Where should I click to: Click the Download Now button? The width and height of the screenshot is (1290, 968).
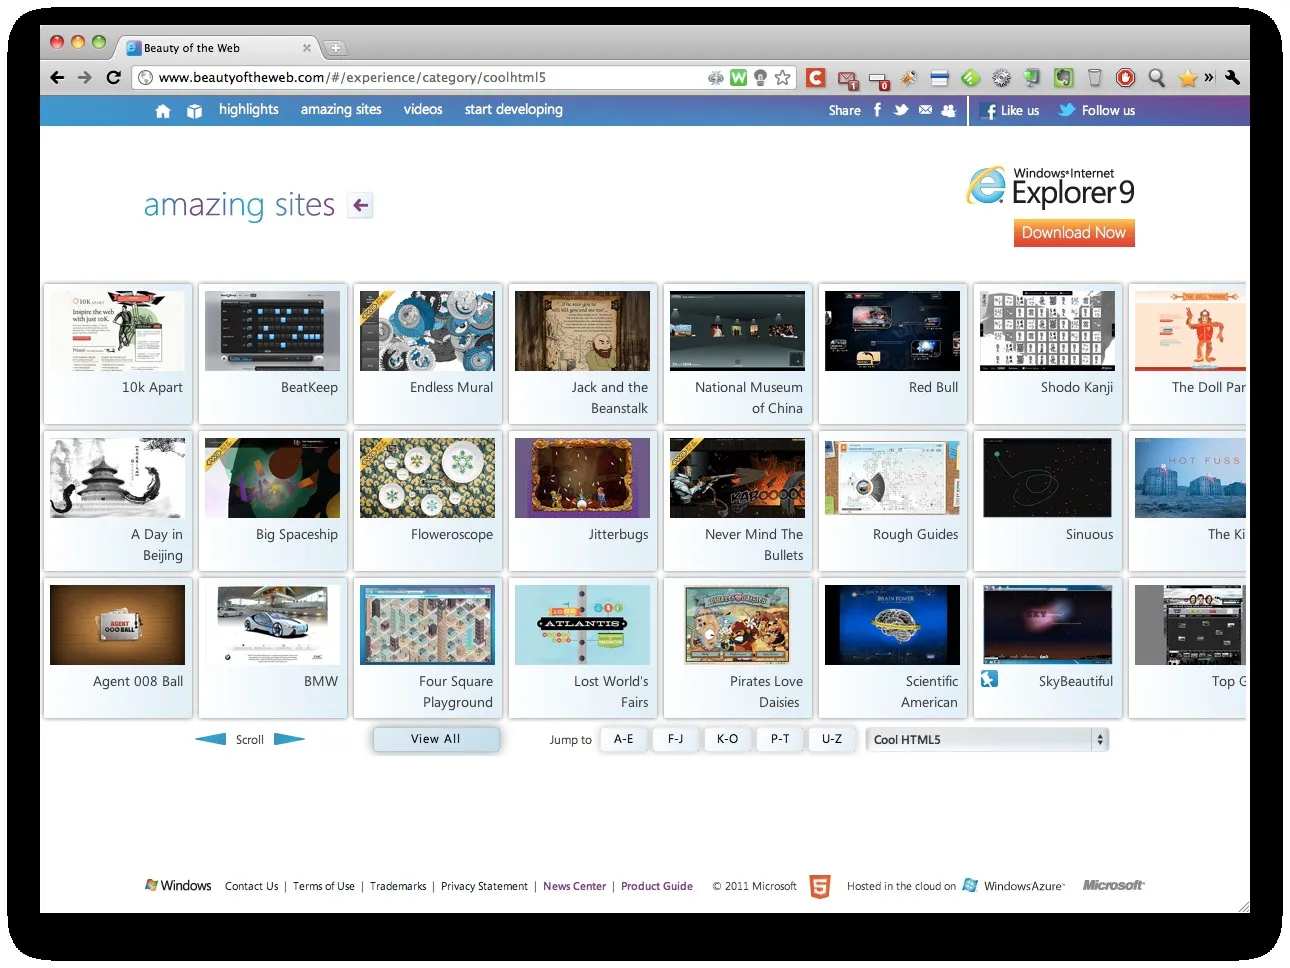click(x=1073, y=233)
